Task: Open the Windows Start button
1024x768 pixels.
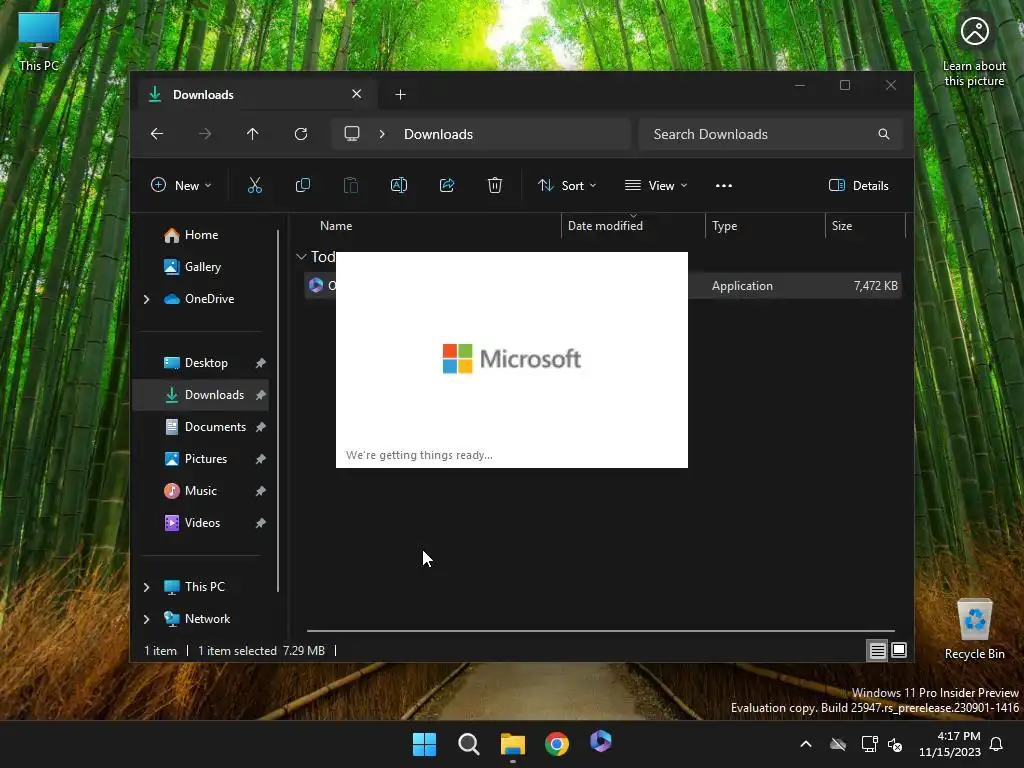Action: pyautogui.click(x=424, y=744)
